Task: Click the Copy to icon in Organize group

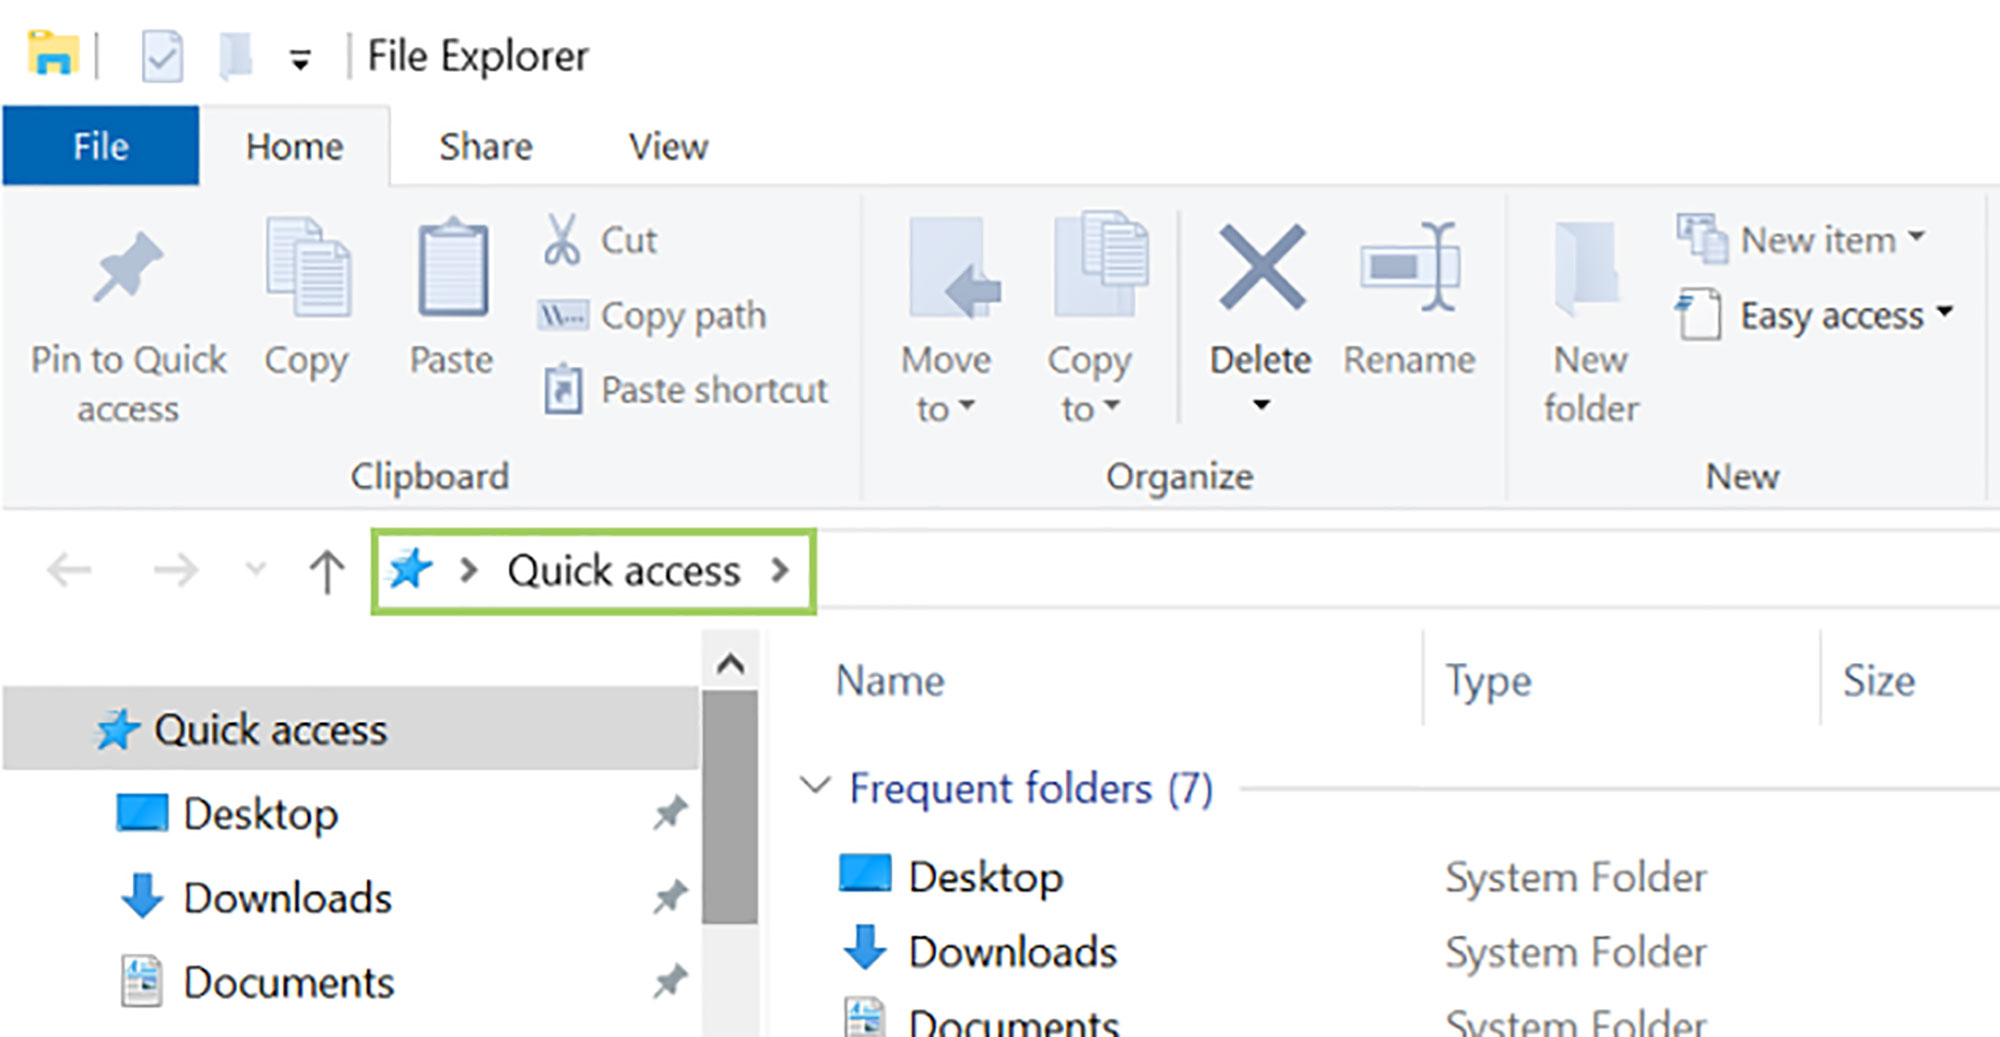Action: pos(1100,264)
